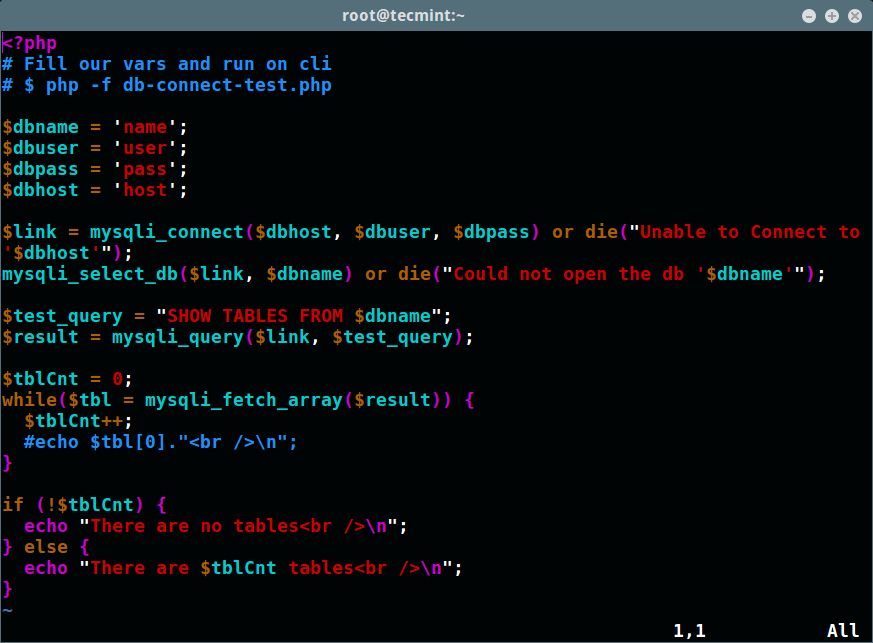Click the $dbuser variable at line start
The width and height of the screenshot is (873, 643).
(x=40, y=148)
